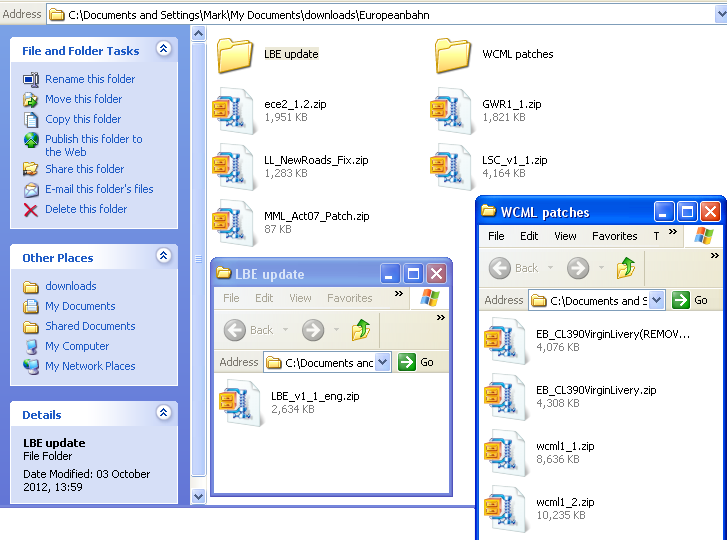Select LBE_v1_1_eng.zip archive icon

(x=240, y=403)
